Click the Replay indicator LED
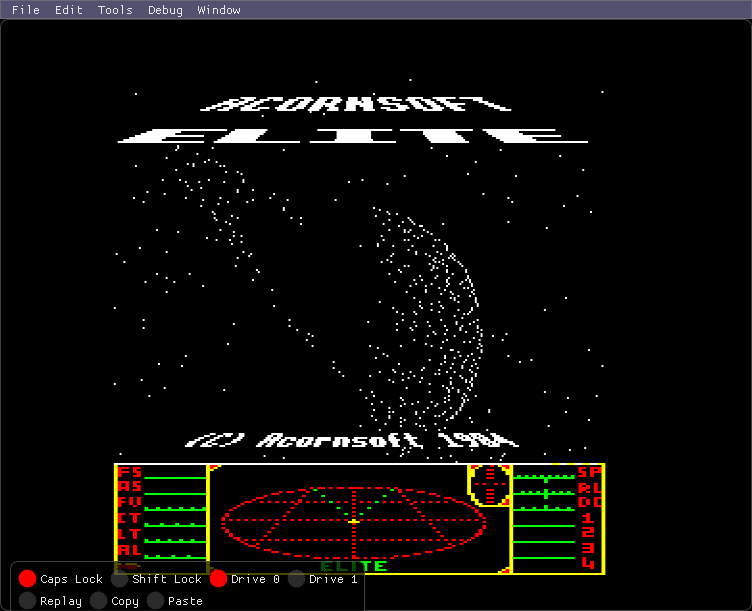The image size is (752, 611). pyautogui.click(x=27, y=600)
